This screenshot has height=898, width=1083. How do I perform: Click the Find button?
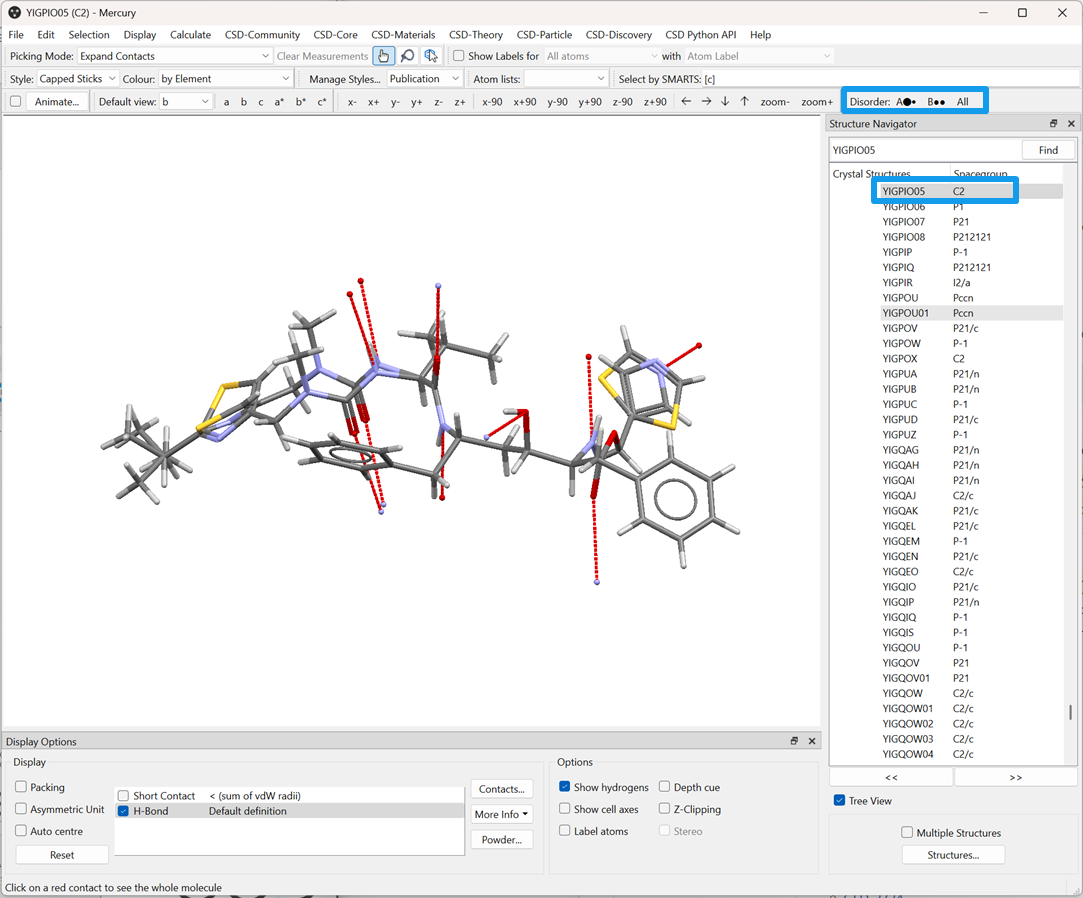click(x=1047, y=150)
